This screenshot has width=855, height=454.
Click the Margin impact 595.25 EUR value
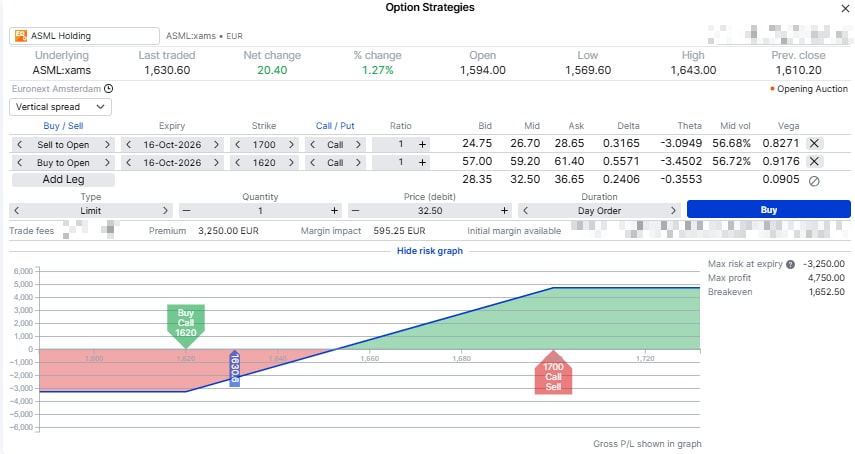[x=399, y=231]
